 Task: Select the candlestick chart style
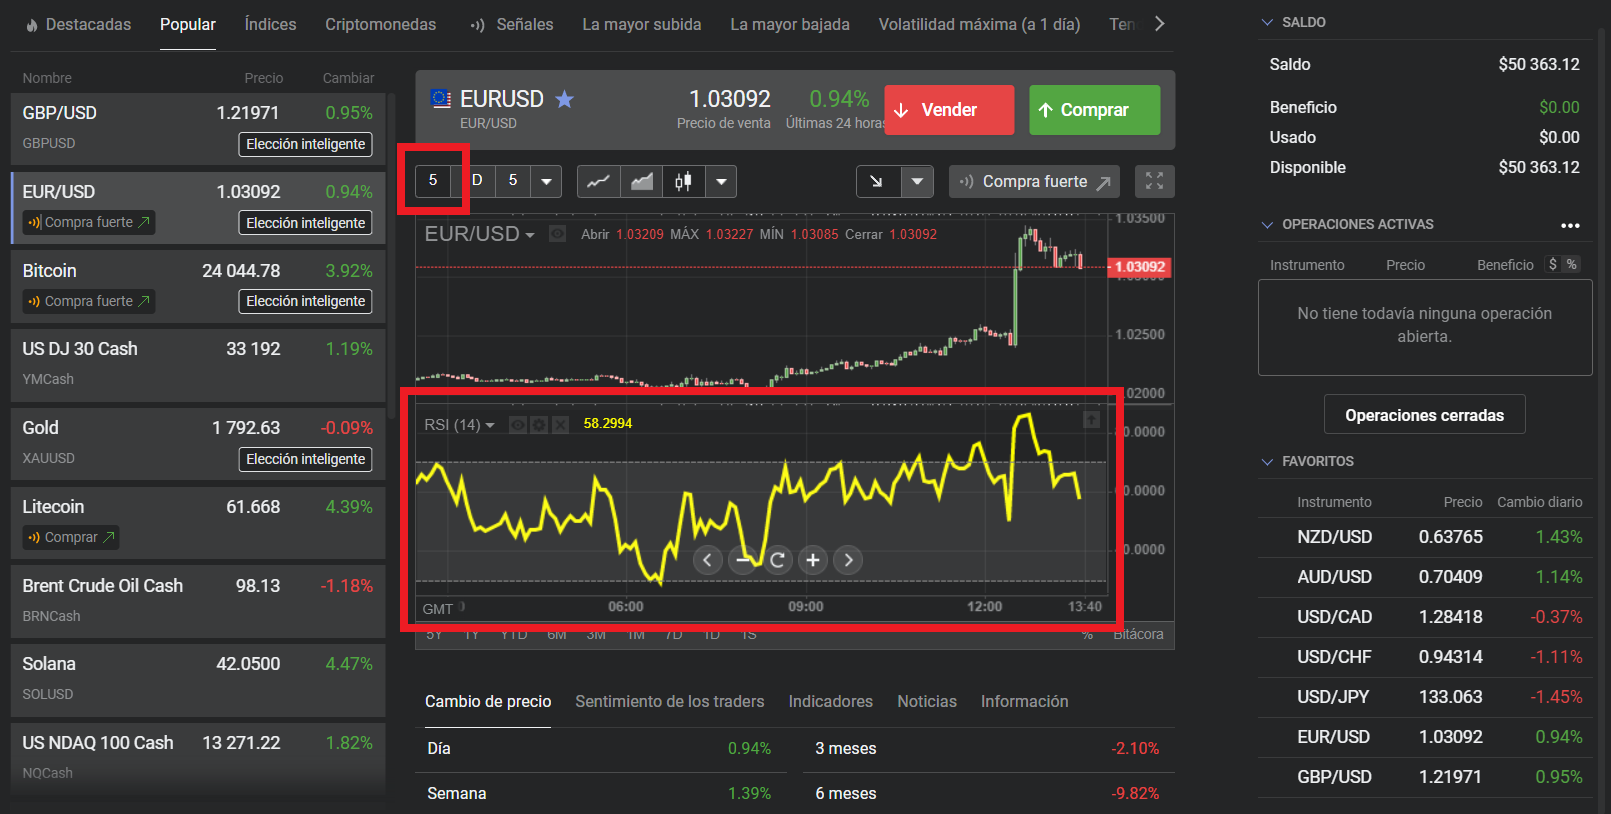[x=684, y=181]
